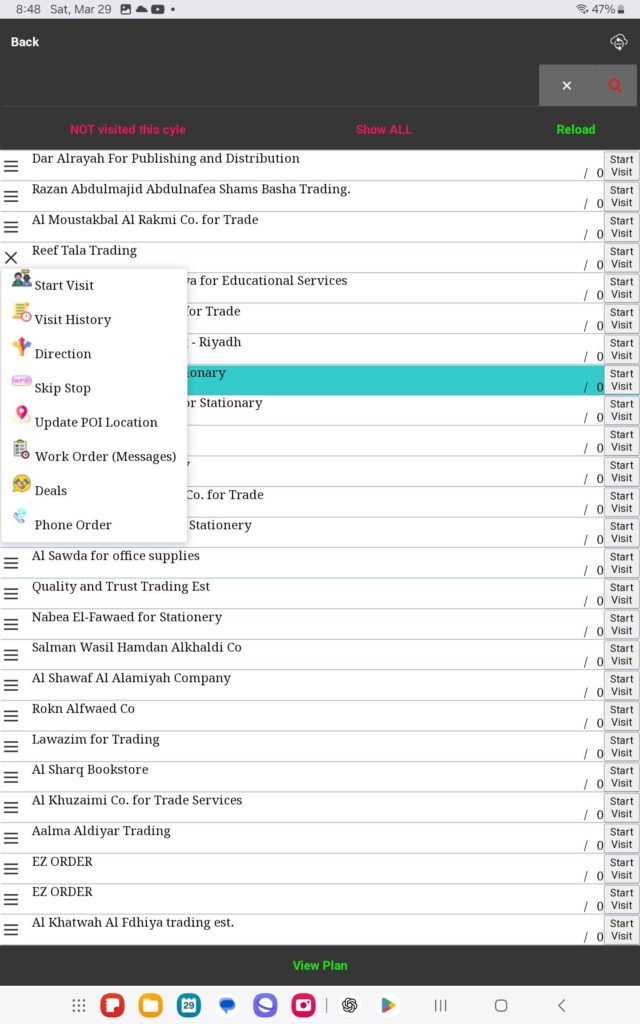This screenshot has width=640, height=1024.
Task: Open Visit History from popup menu
Action: [72, 319]
